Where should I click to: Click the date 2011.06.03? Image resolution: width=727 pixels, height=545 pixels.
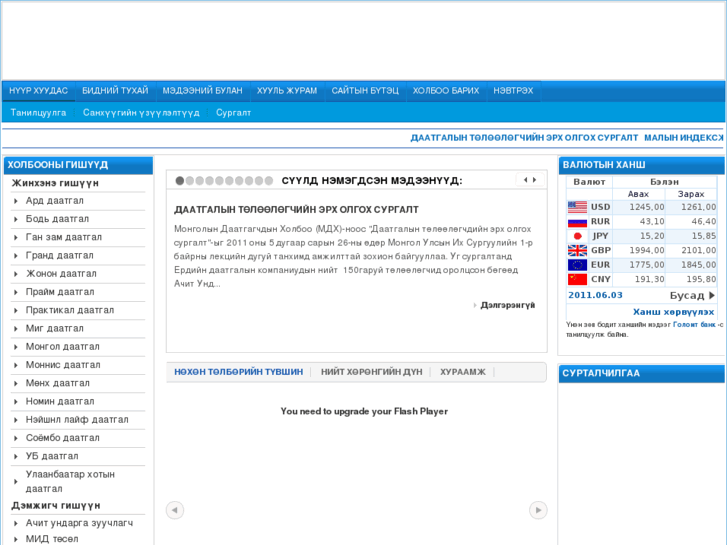tap(595, 295)
